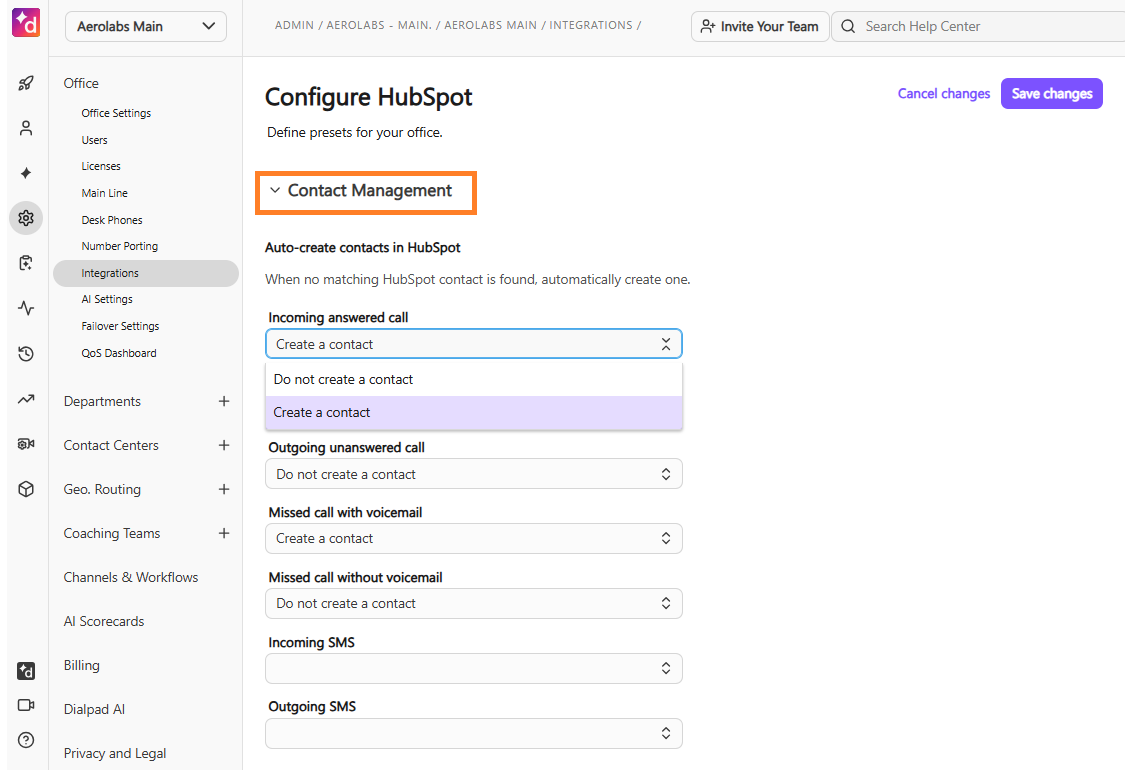The width and height of the screenshot is (1127, 770).
Task: Click the Search Help Center field
Action: tap(979, 27)
